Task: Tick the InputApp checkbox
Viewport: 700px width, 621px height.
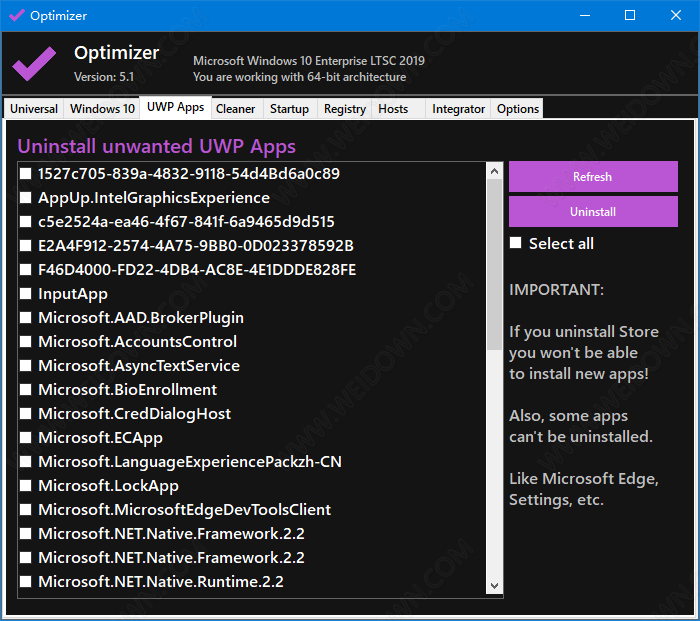Action: [25, 294]
